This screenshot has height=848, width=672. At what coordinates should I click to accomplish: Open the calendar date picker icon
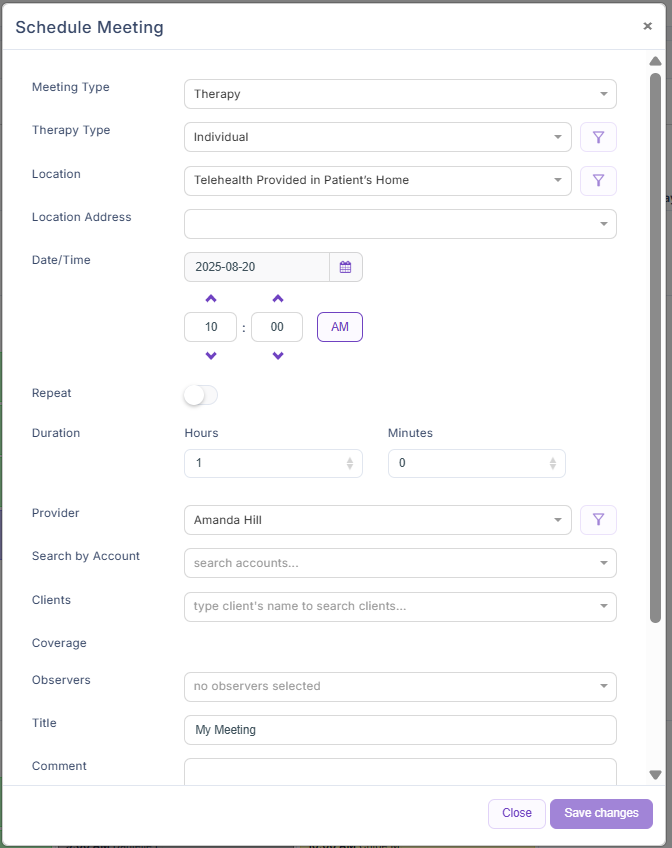(x=345, y=267)
